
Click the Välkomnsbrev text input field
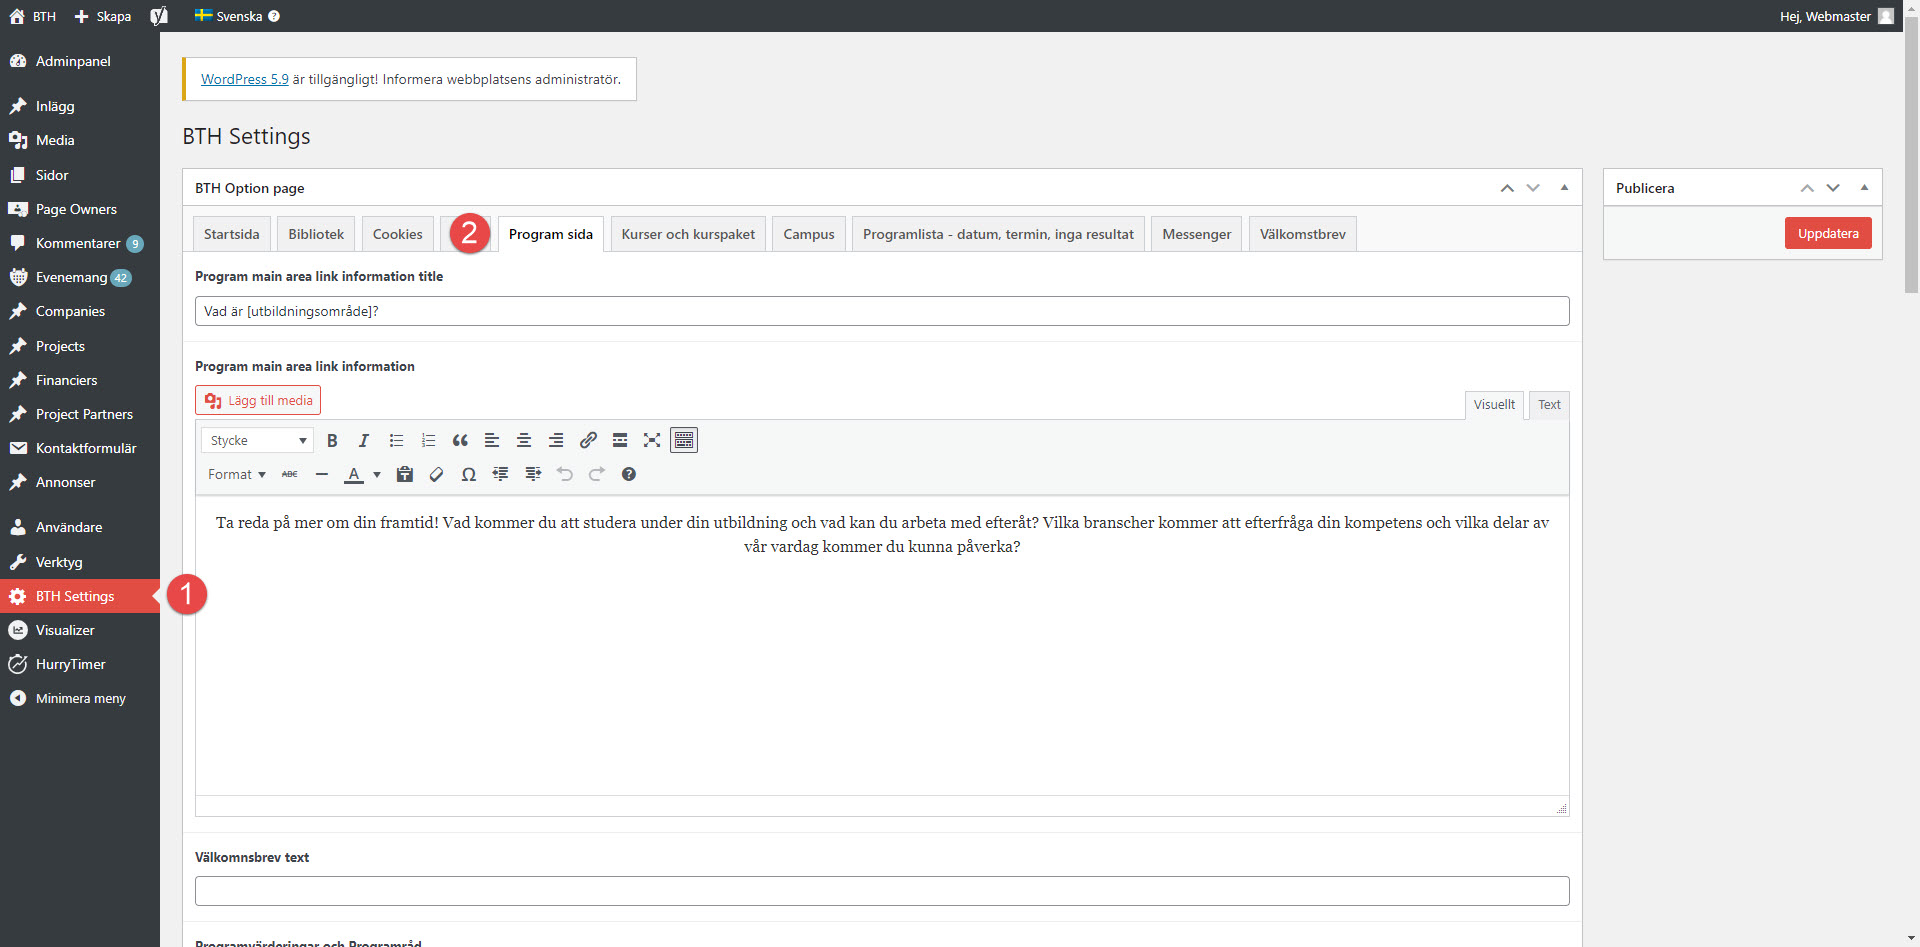coord(882,891)
